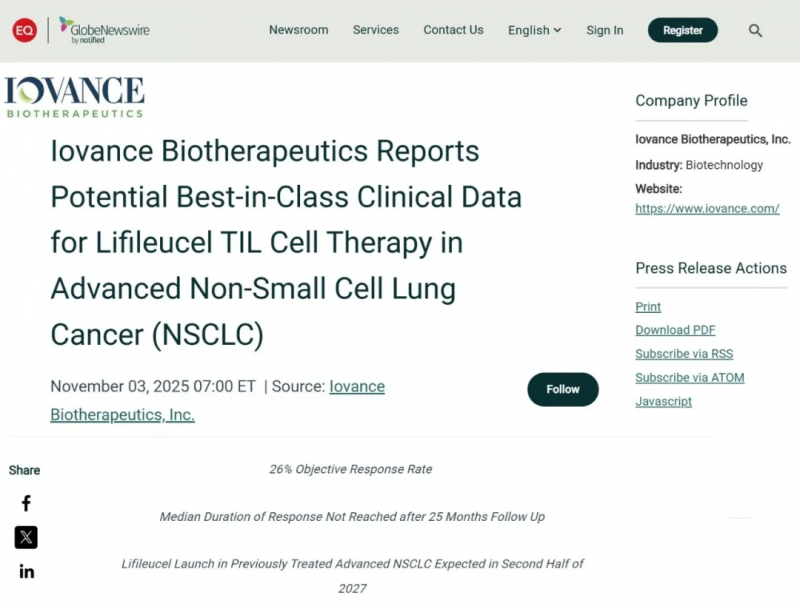Print the press release
The width and height of the screenshot is (800, 609).
tap(647, 306)
